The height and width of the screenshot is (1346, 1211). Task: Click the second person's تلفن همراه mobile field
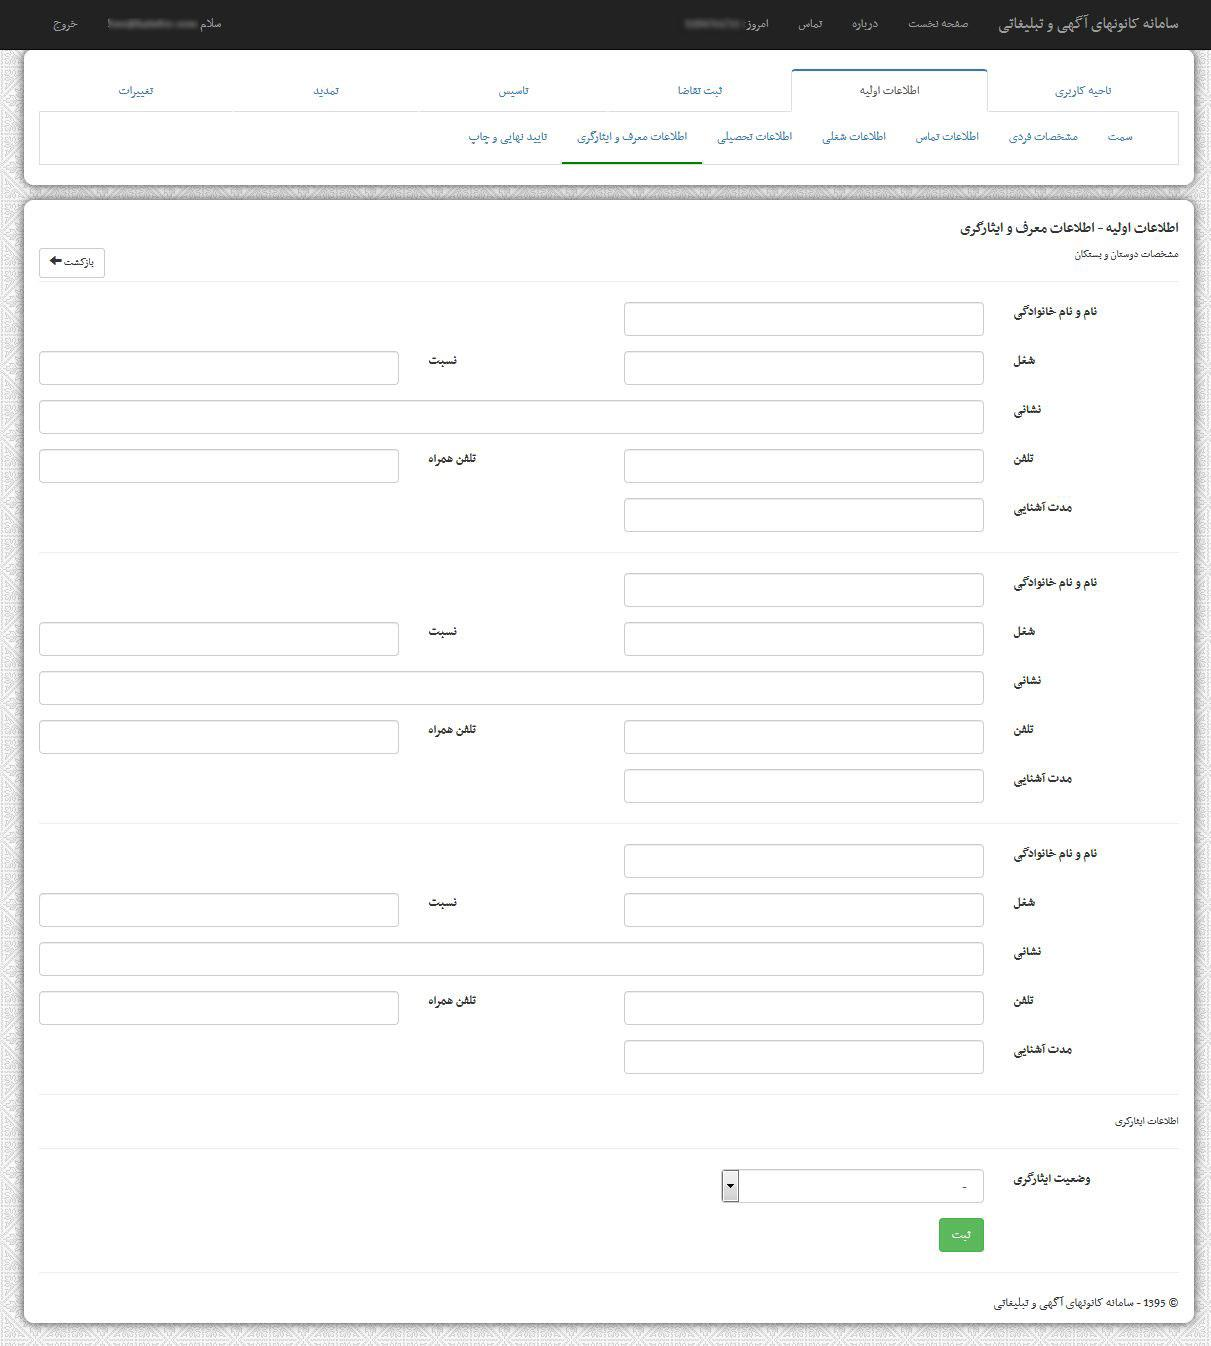click(x=219, y=737)
